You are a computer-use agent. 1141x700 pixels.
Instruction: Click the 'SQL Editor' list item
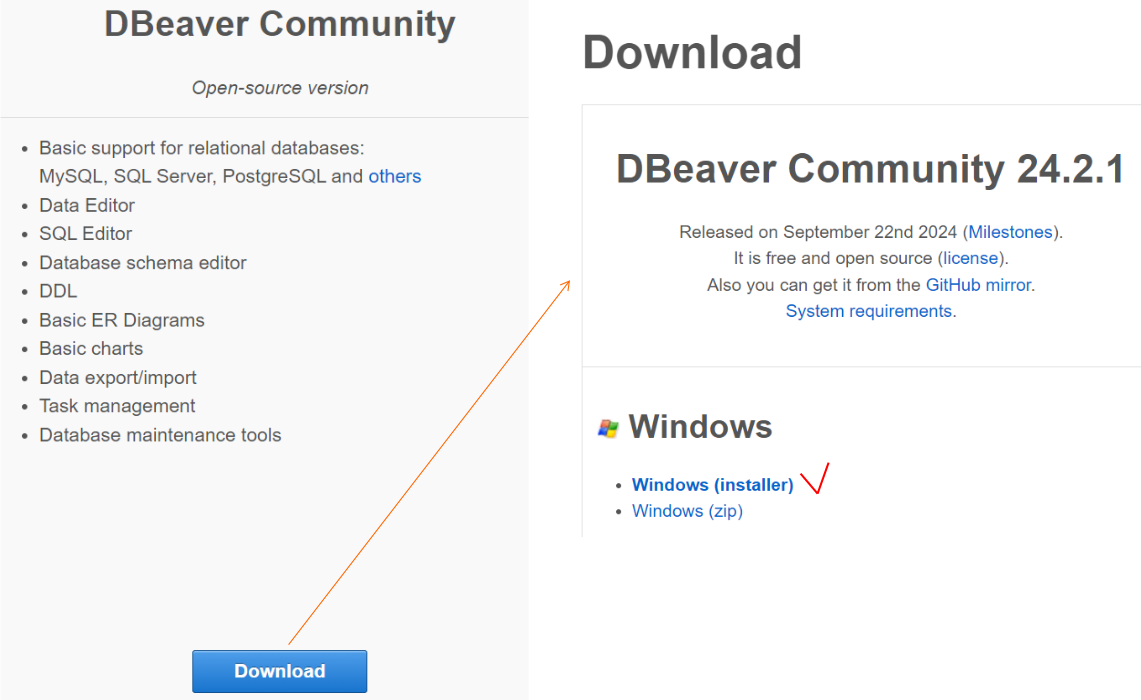coord(85,234)
